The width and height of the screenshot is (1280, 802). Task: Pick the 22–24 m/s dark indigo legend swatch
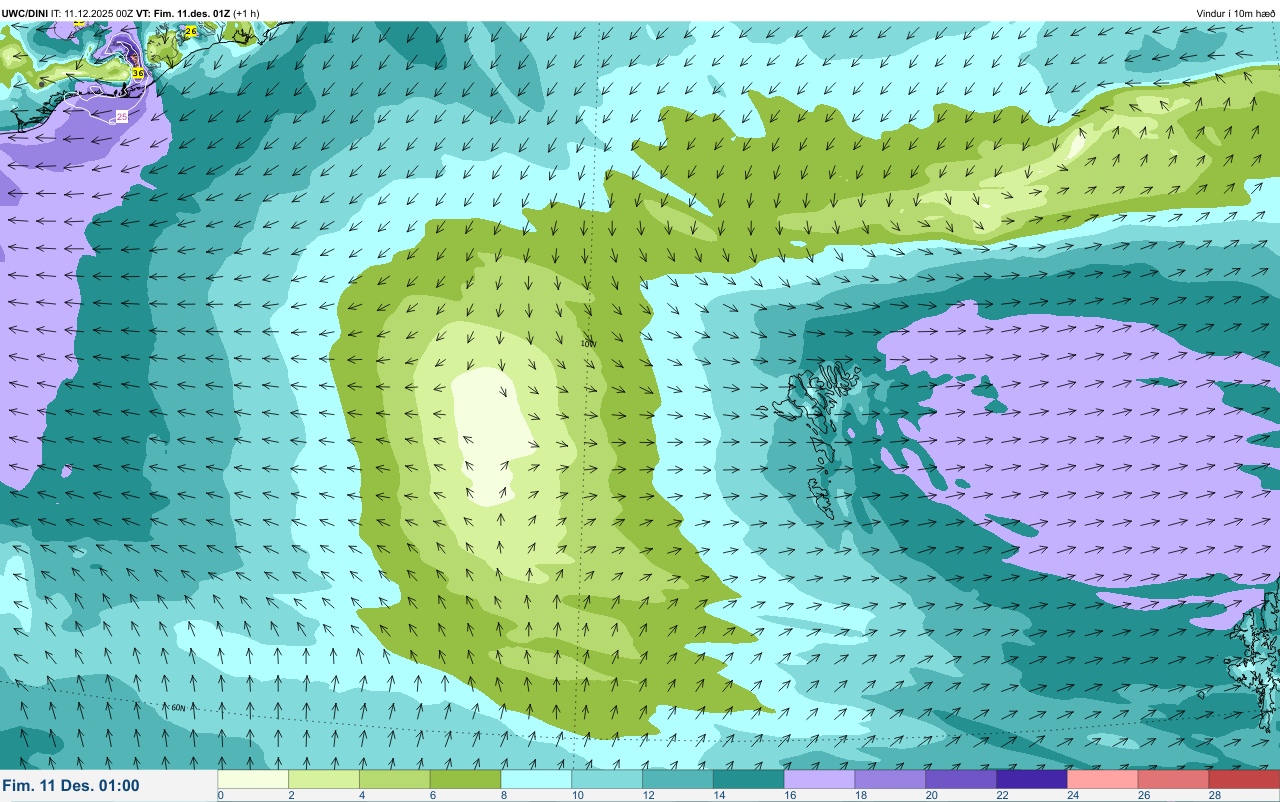[x=1033, y=779]
